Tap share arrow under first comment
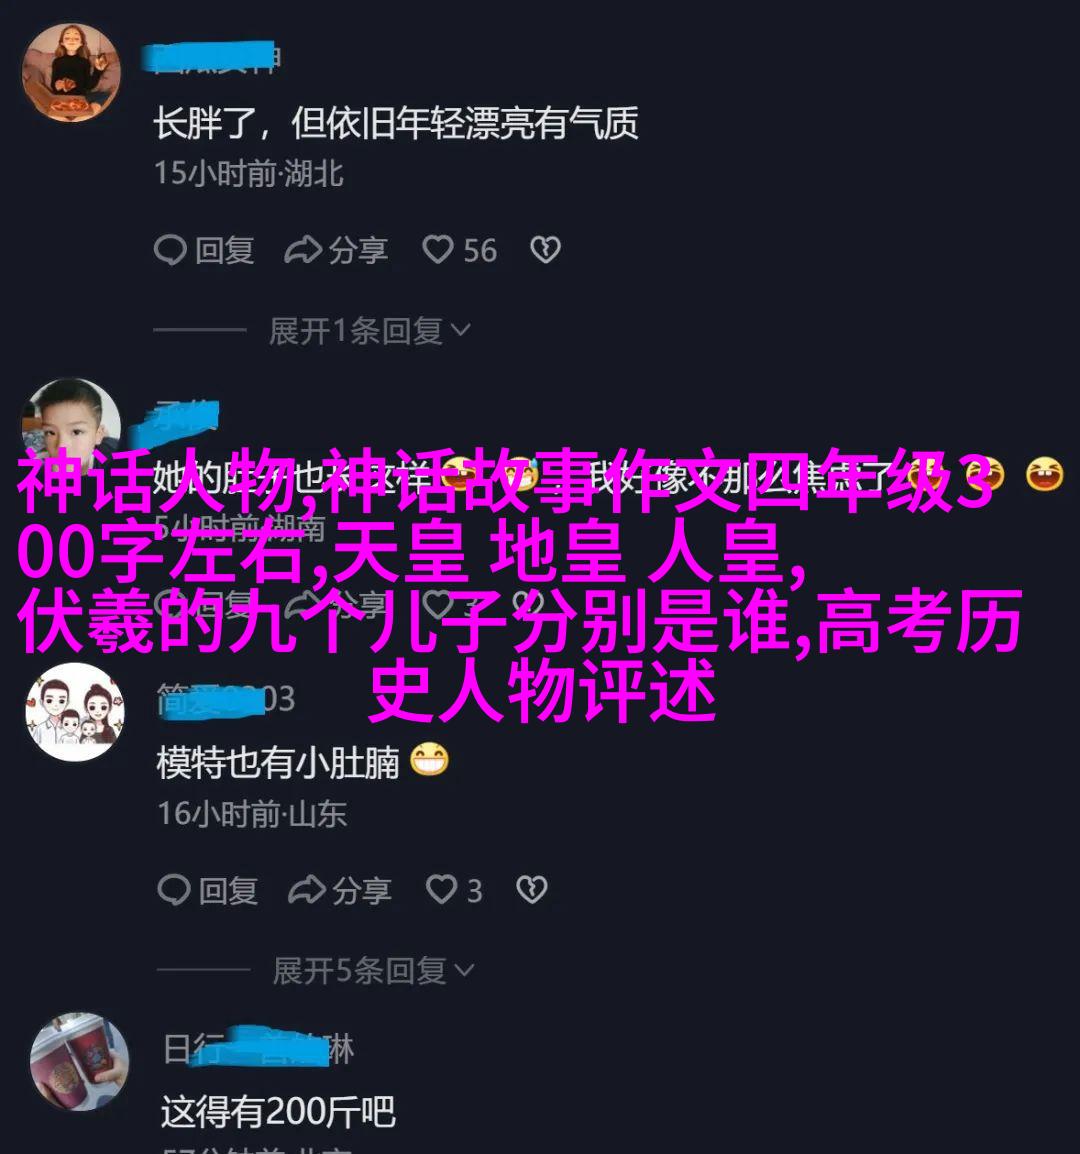The image size is (1080, 1154). point(303,250)
